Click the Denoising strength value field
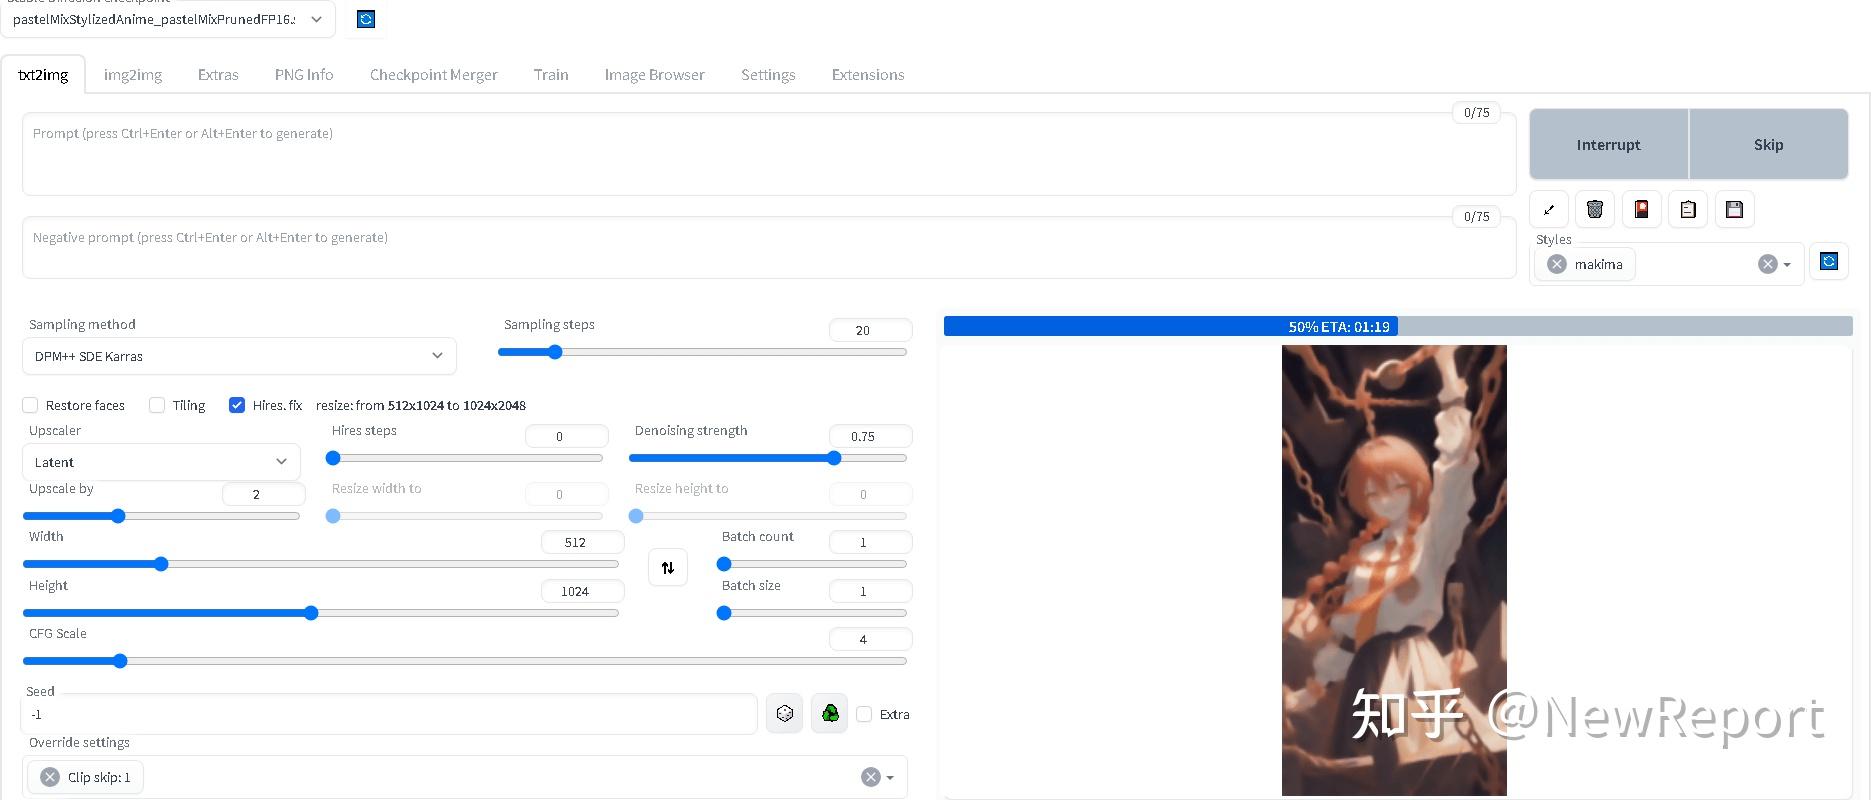Screen dimensions: 1871x800 click(x=870, y=436)
